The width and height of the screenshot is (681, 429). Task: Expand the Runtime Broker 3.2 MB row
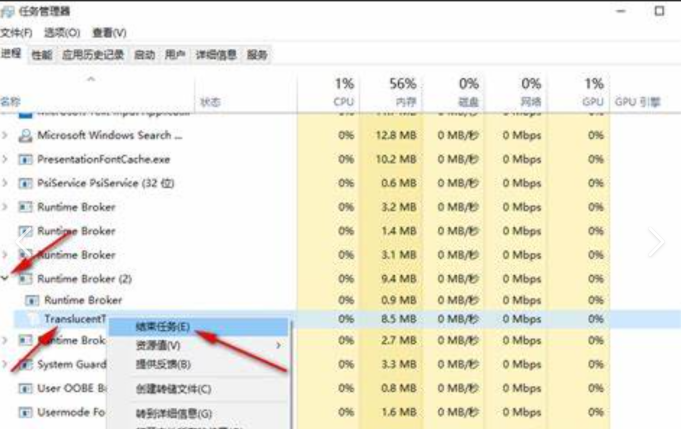coord(5,207)
